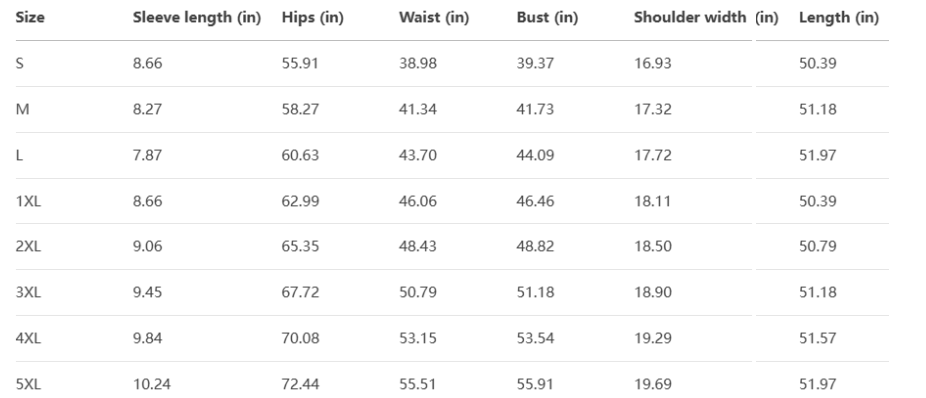Click the 5XL size label
This screenshot has width=926, height=398.
coord(28,384)
